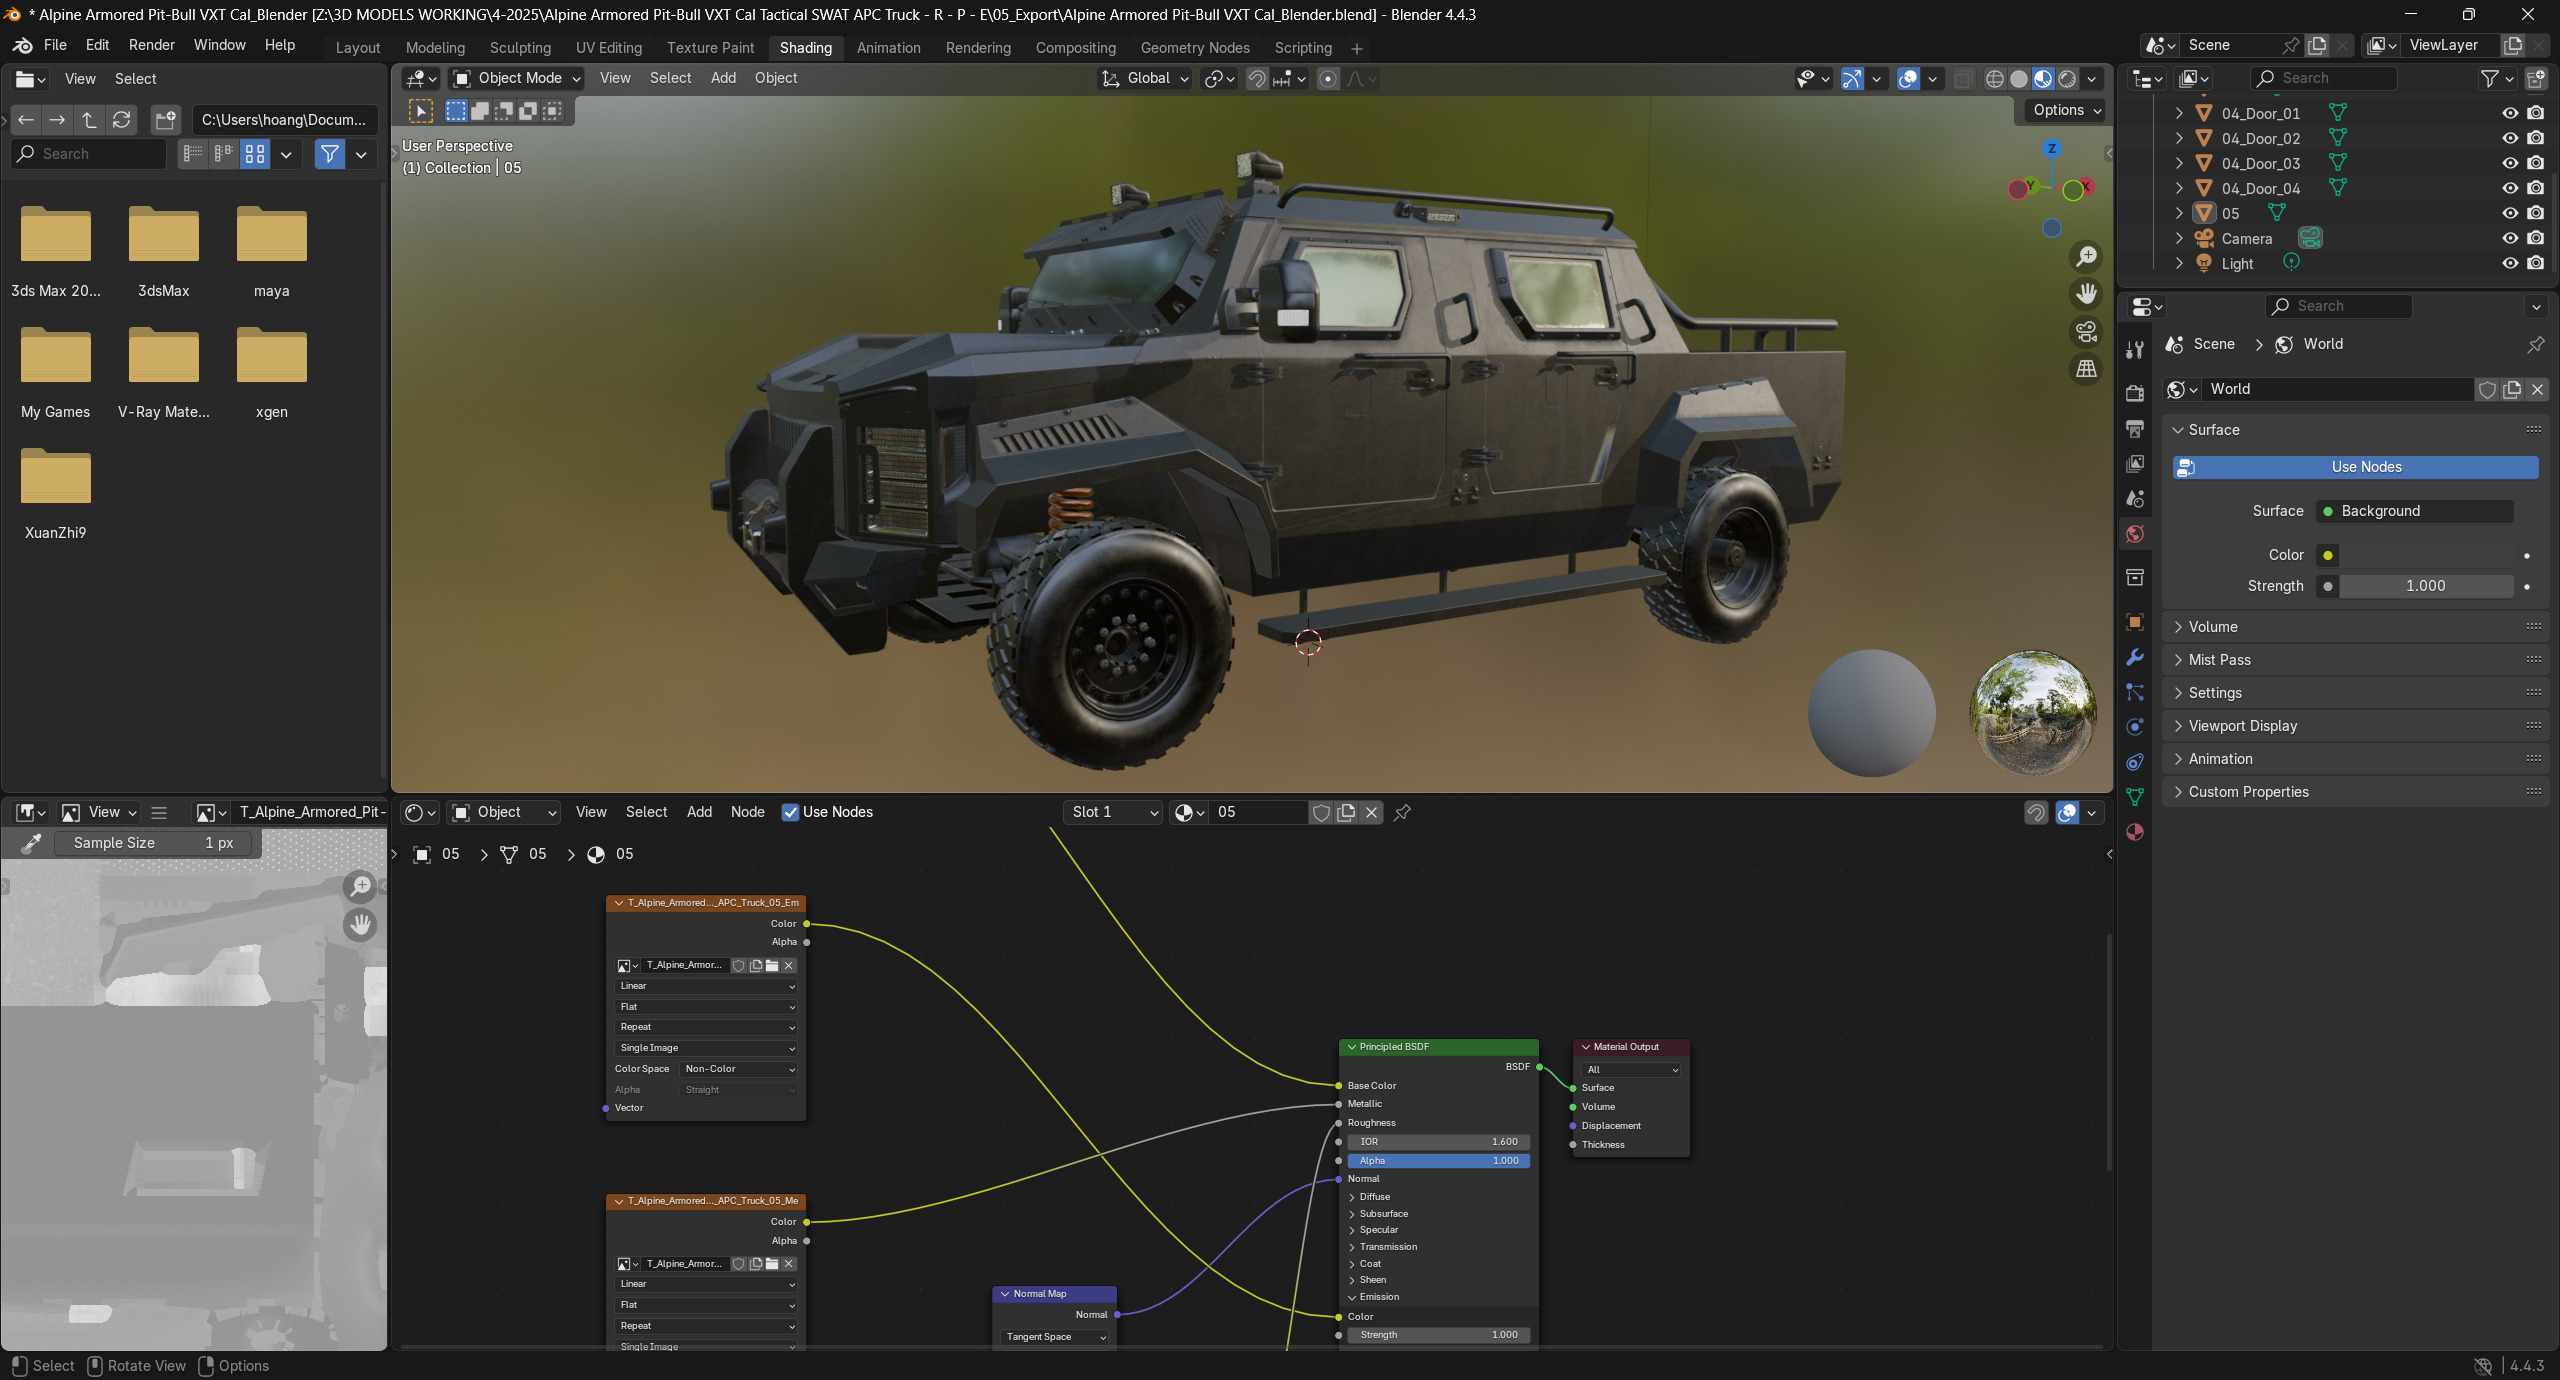Open Non-Color color space dropdown on Em texture
Viewport: 2560px width, 1380px height.
738,1069
